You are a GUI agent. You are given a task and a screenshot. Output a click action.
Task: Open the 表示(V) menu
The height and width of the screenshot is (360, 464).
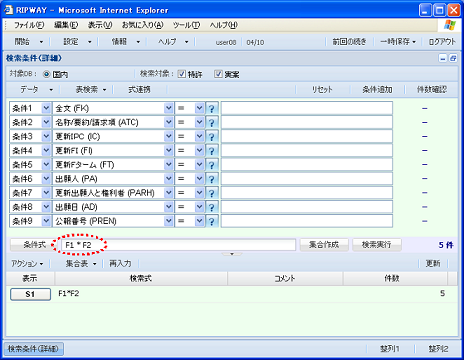(100, 25)
